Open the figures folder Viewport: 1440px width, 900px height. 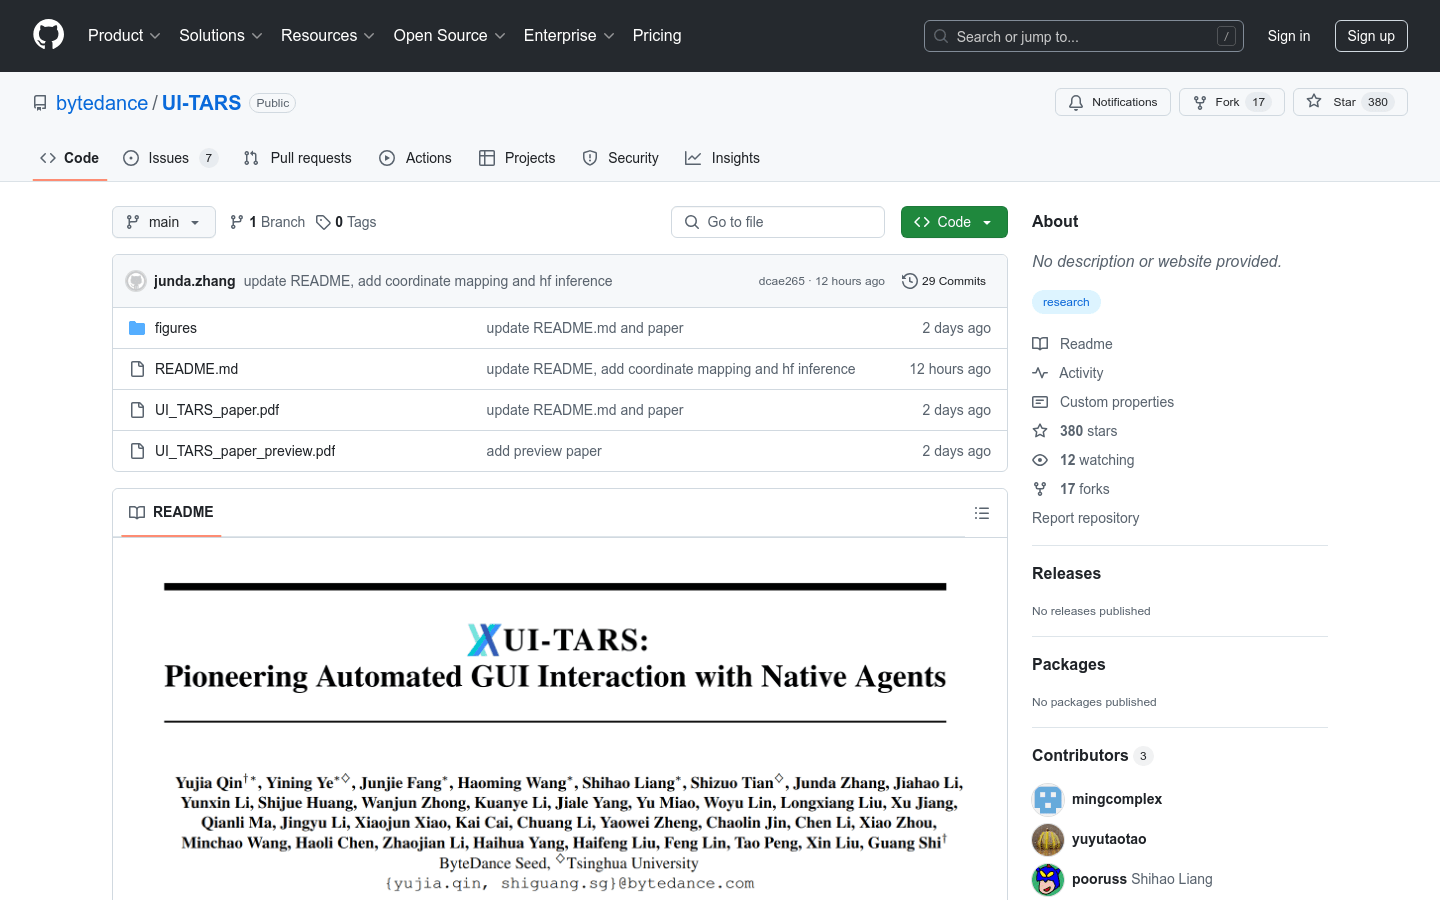pyautogui.click(x=176, y=328)
